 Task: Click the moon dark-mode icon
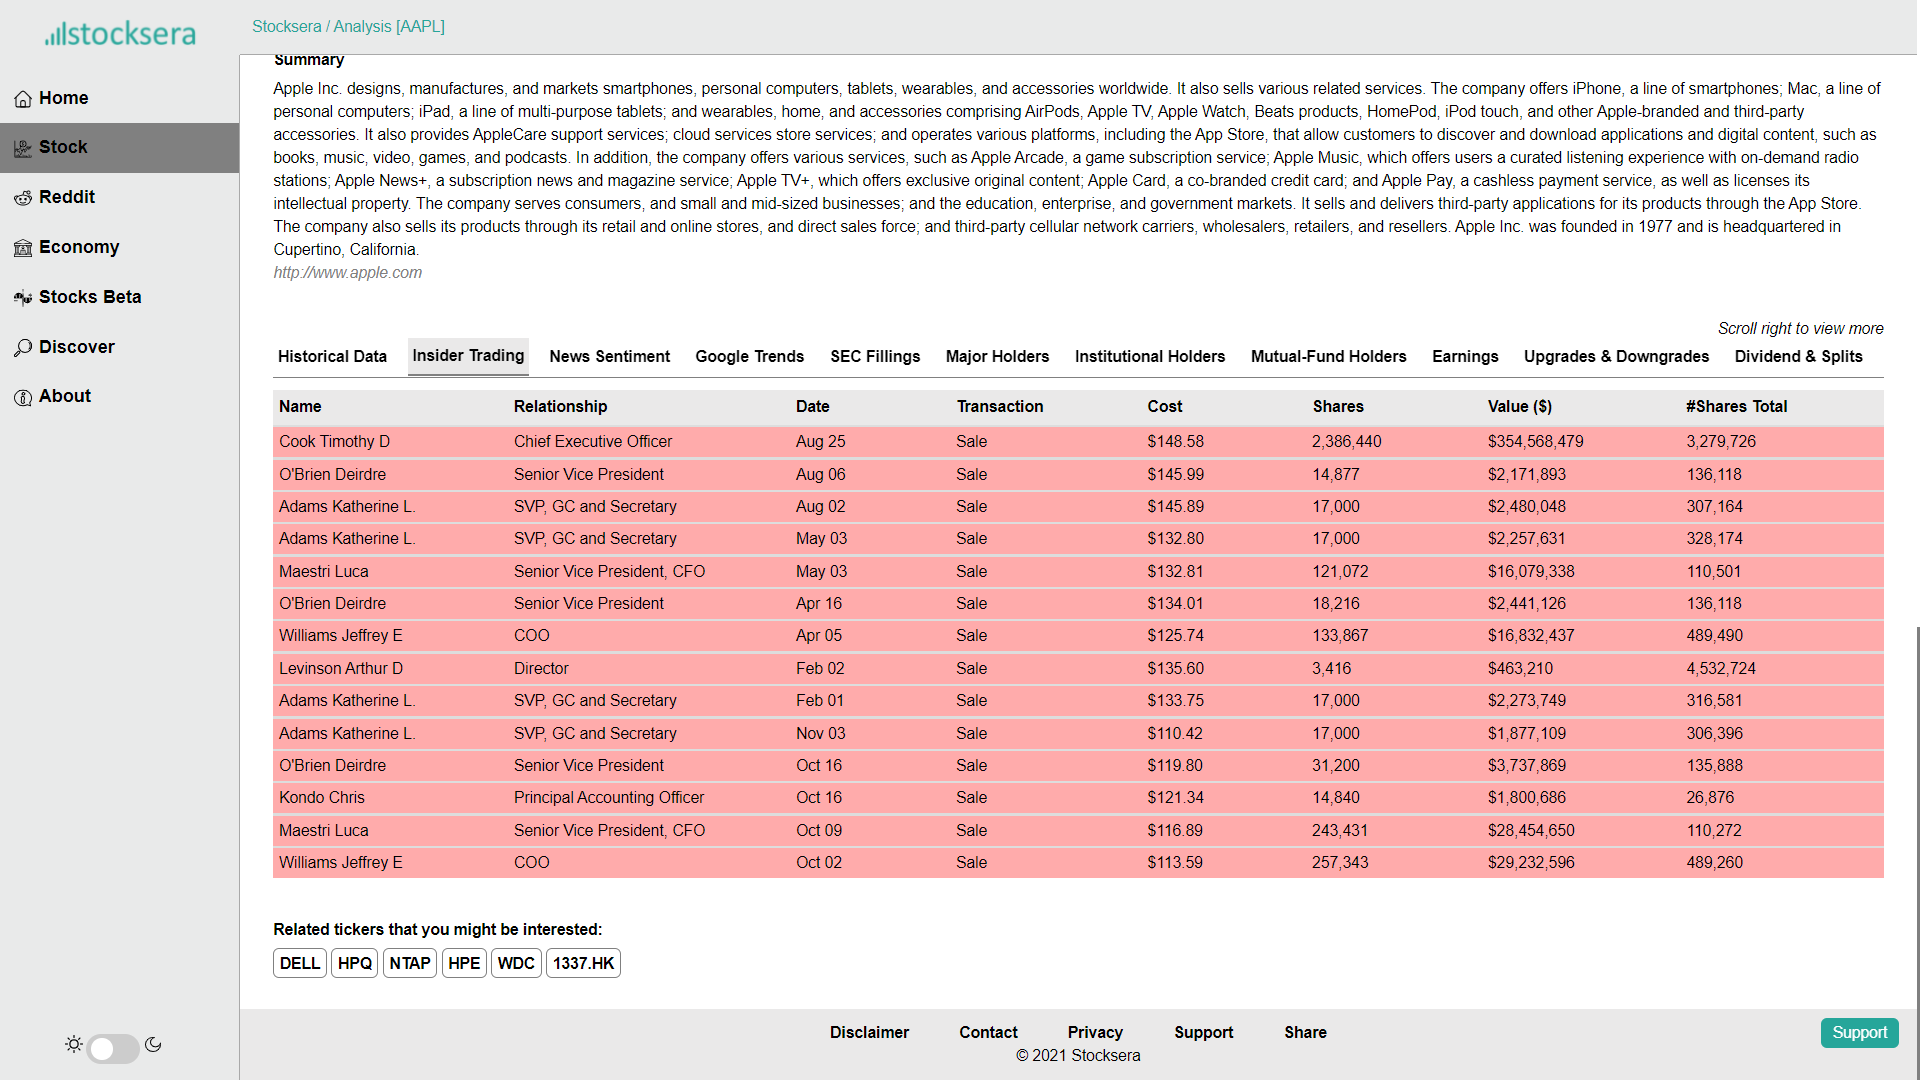[x=153, y=1045]
